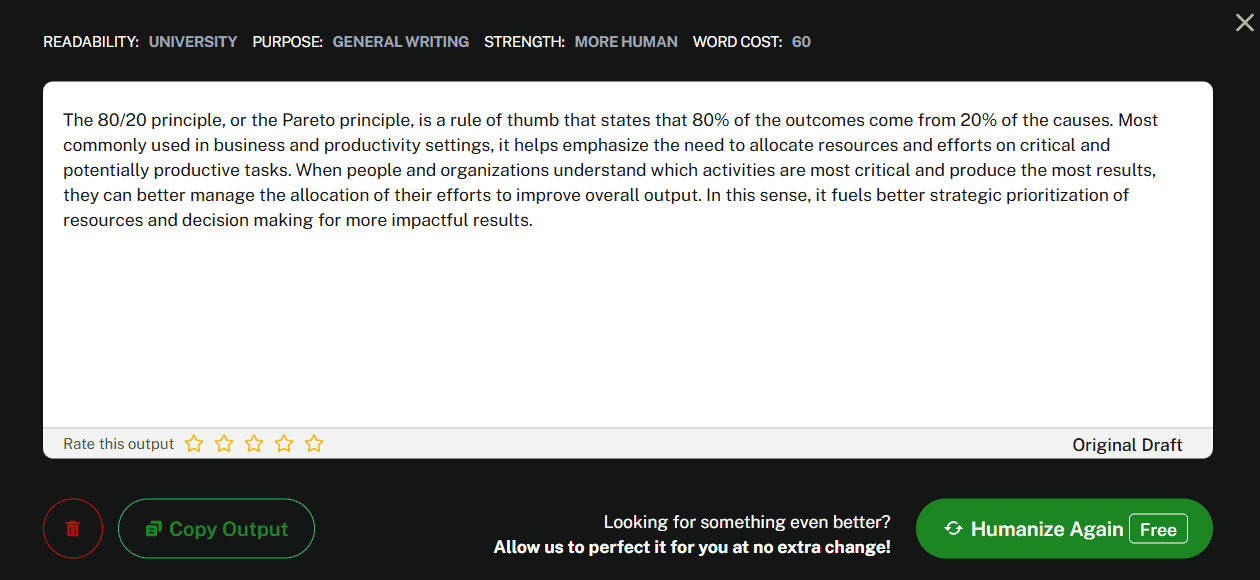This screenshot has height=580, width=1260.
Task: Close the output panel with the X
Action: (1244, 23)
